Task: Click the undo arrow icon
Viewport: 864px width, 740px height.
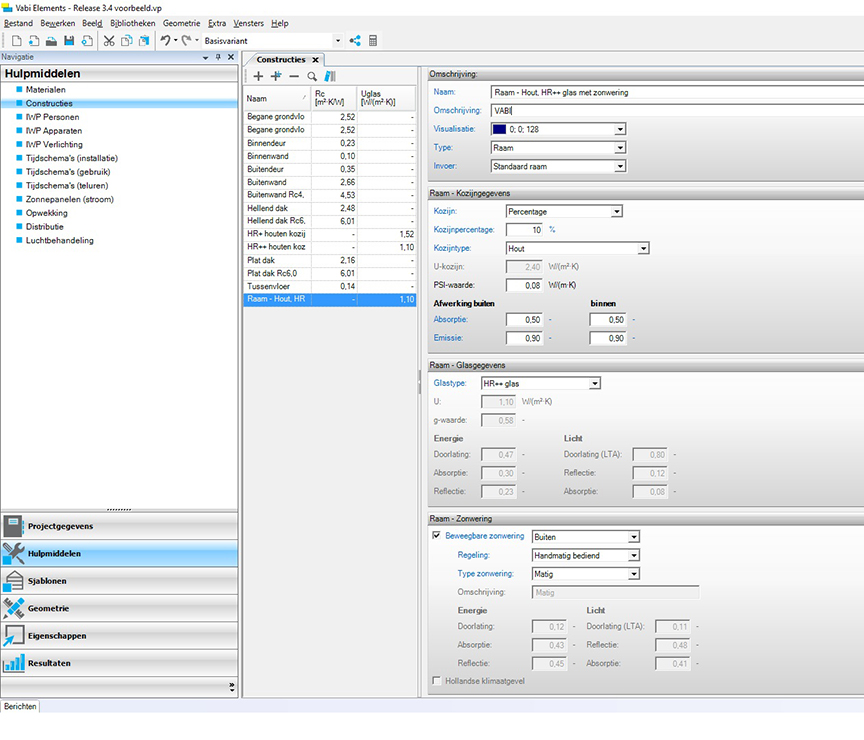Action: coord(165,41)
